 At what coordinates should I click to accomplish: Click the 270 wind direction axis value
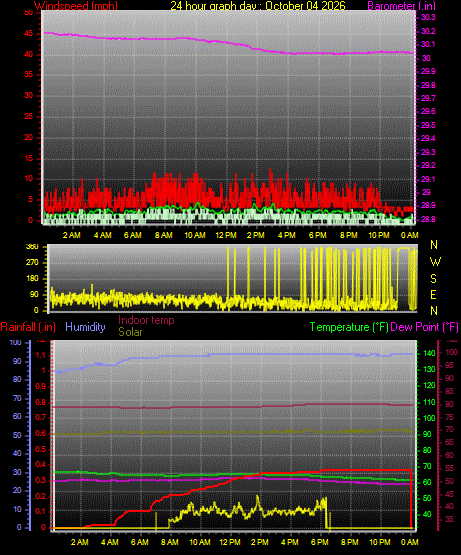click(x=33, y=263)
